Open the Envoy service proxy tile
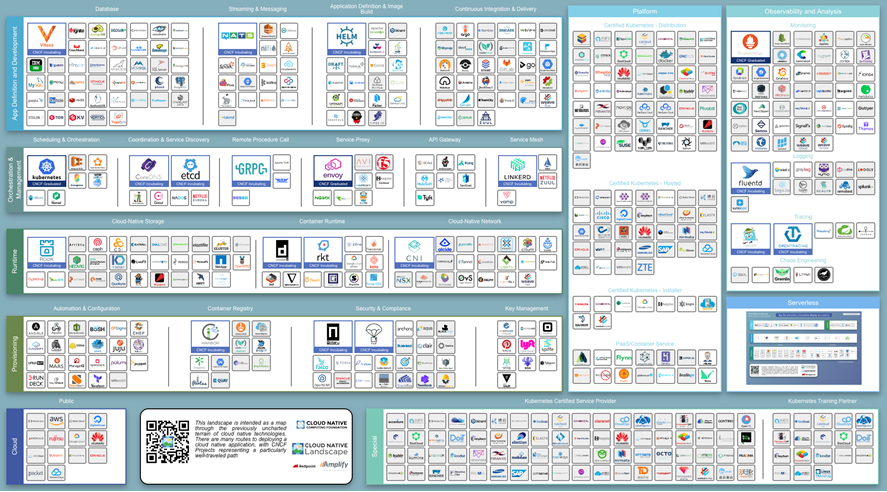Viewport: 887px width, 492px height. click(x=333, y=171)
